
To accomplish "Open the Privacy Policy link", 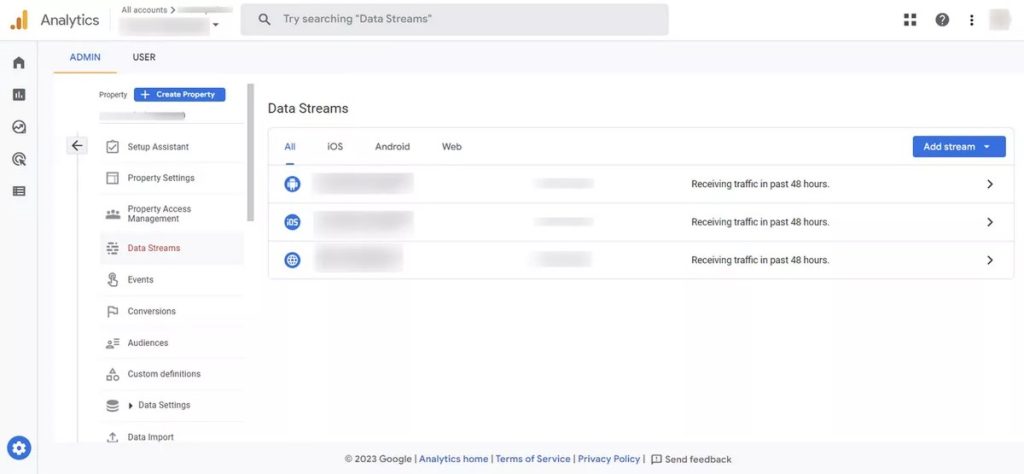I will [x=608, y=459].
